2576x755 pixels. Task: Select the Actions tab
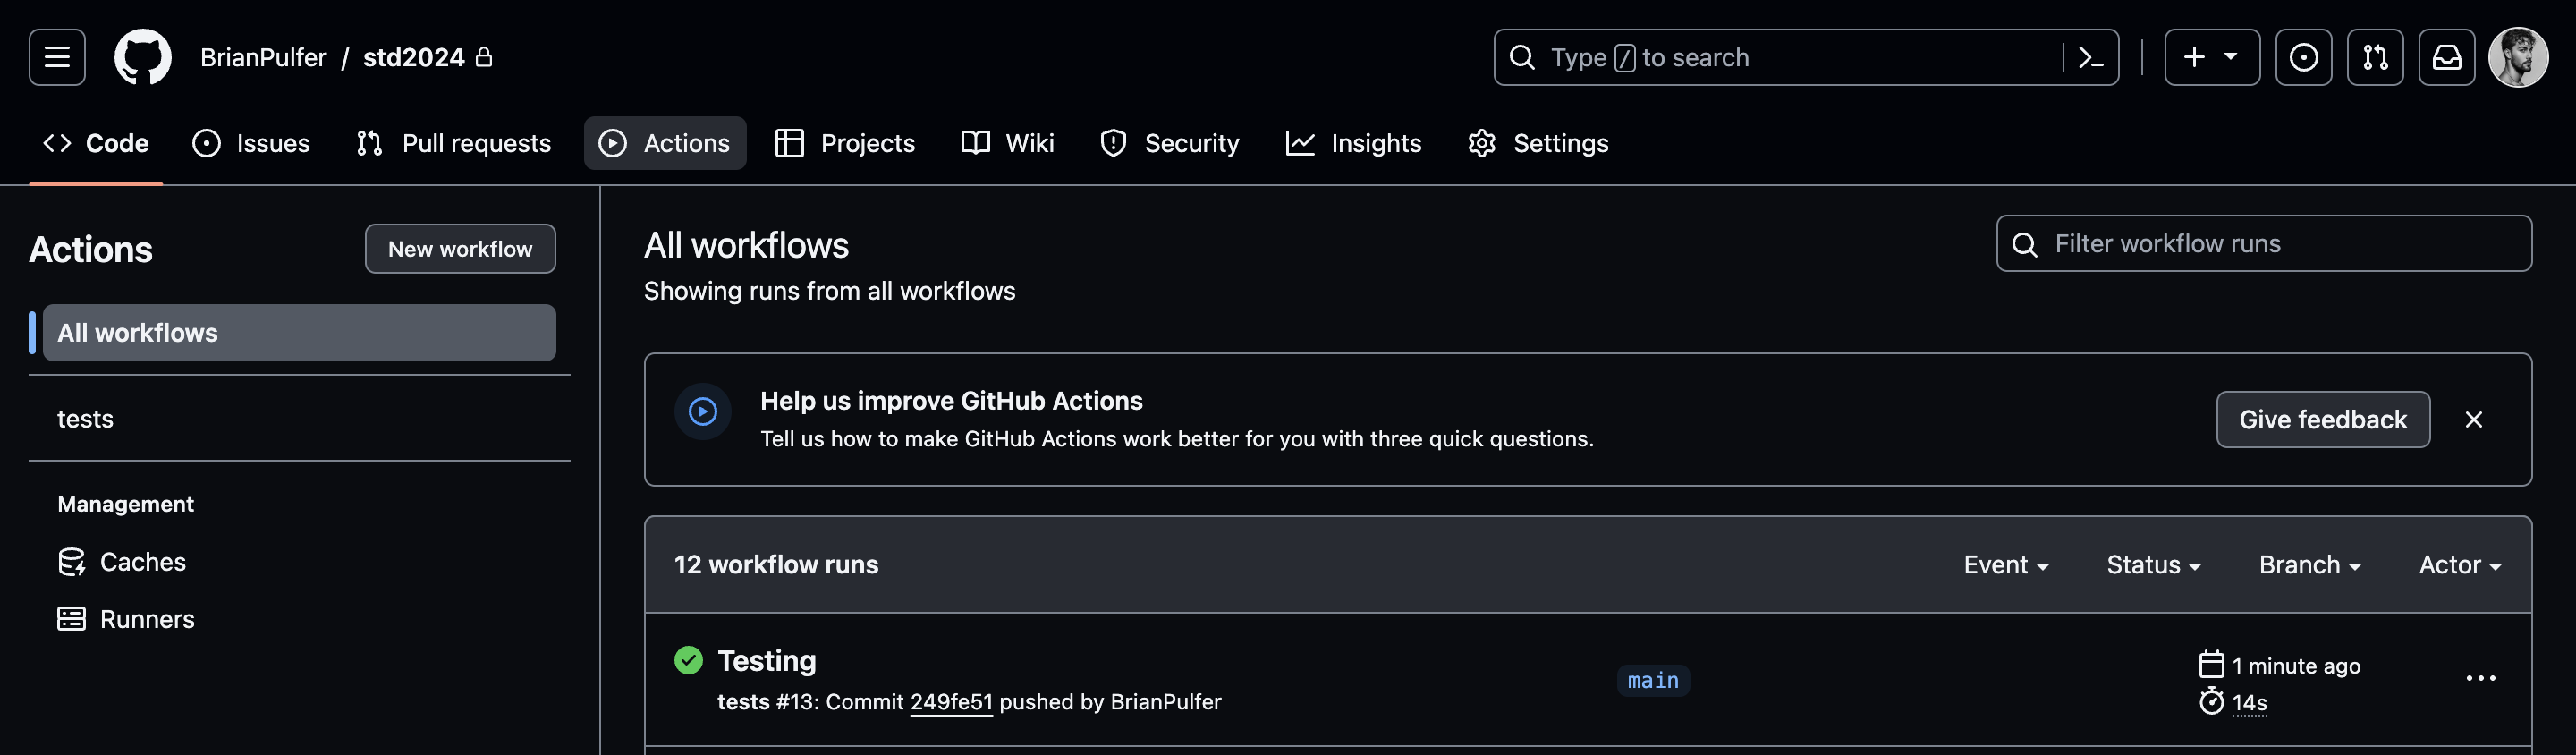(x=665, y=143)
